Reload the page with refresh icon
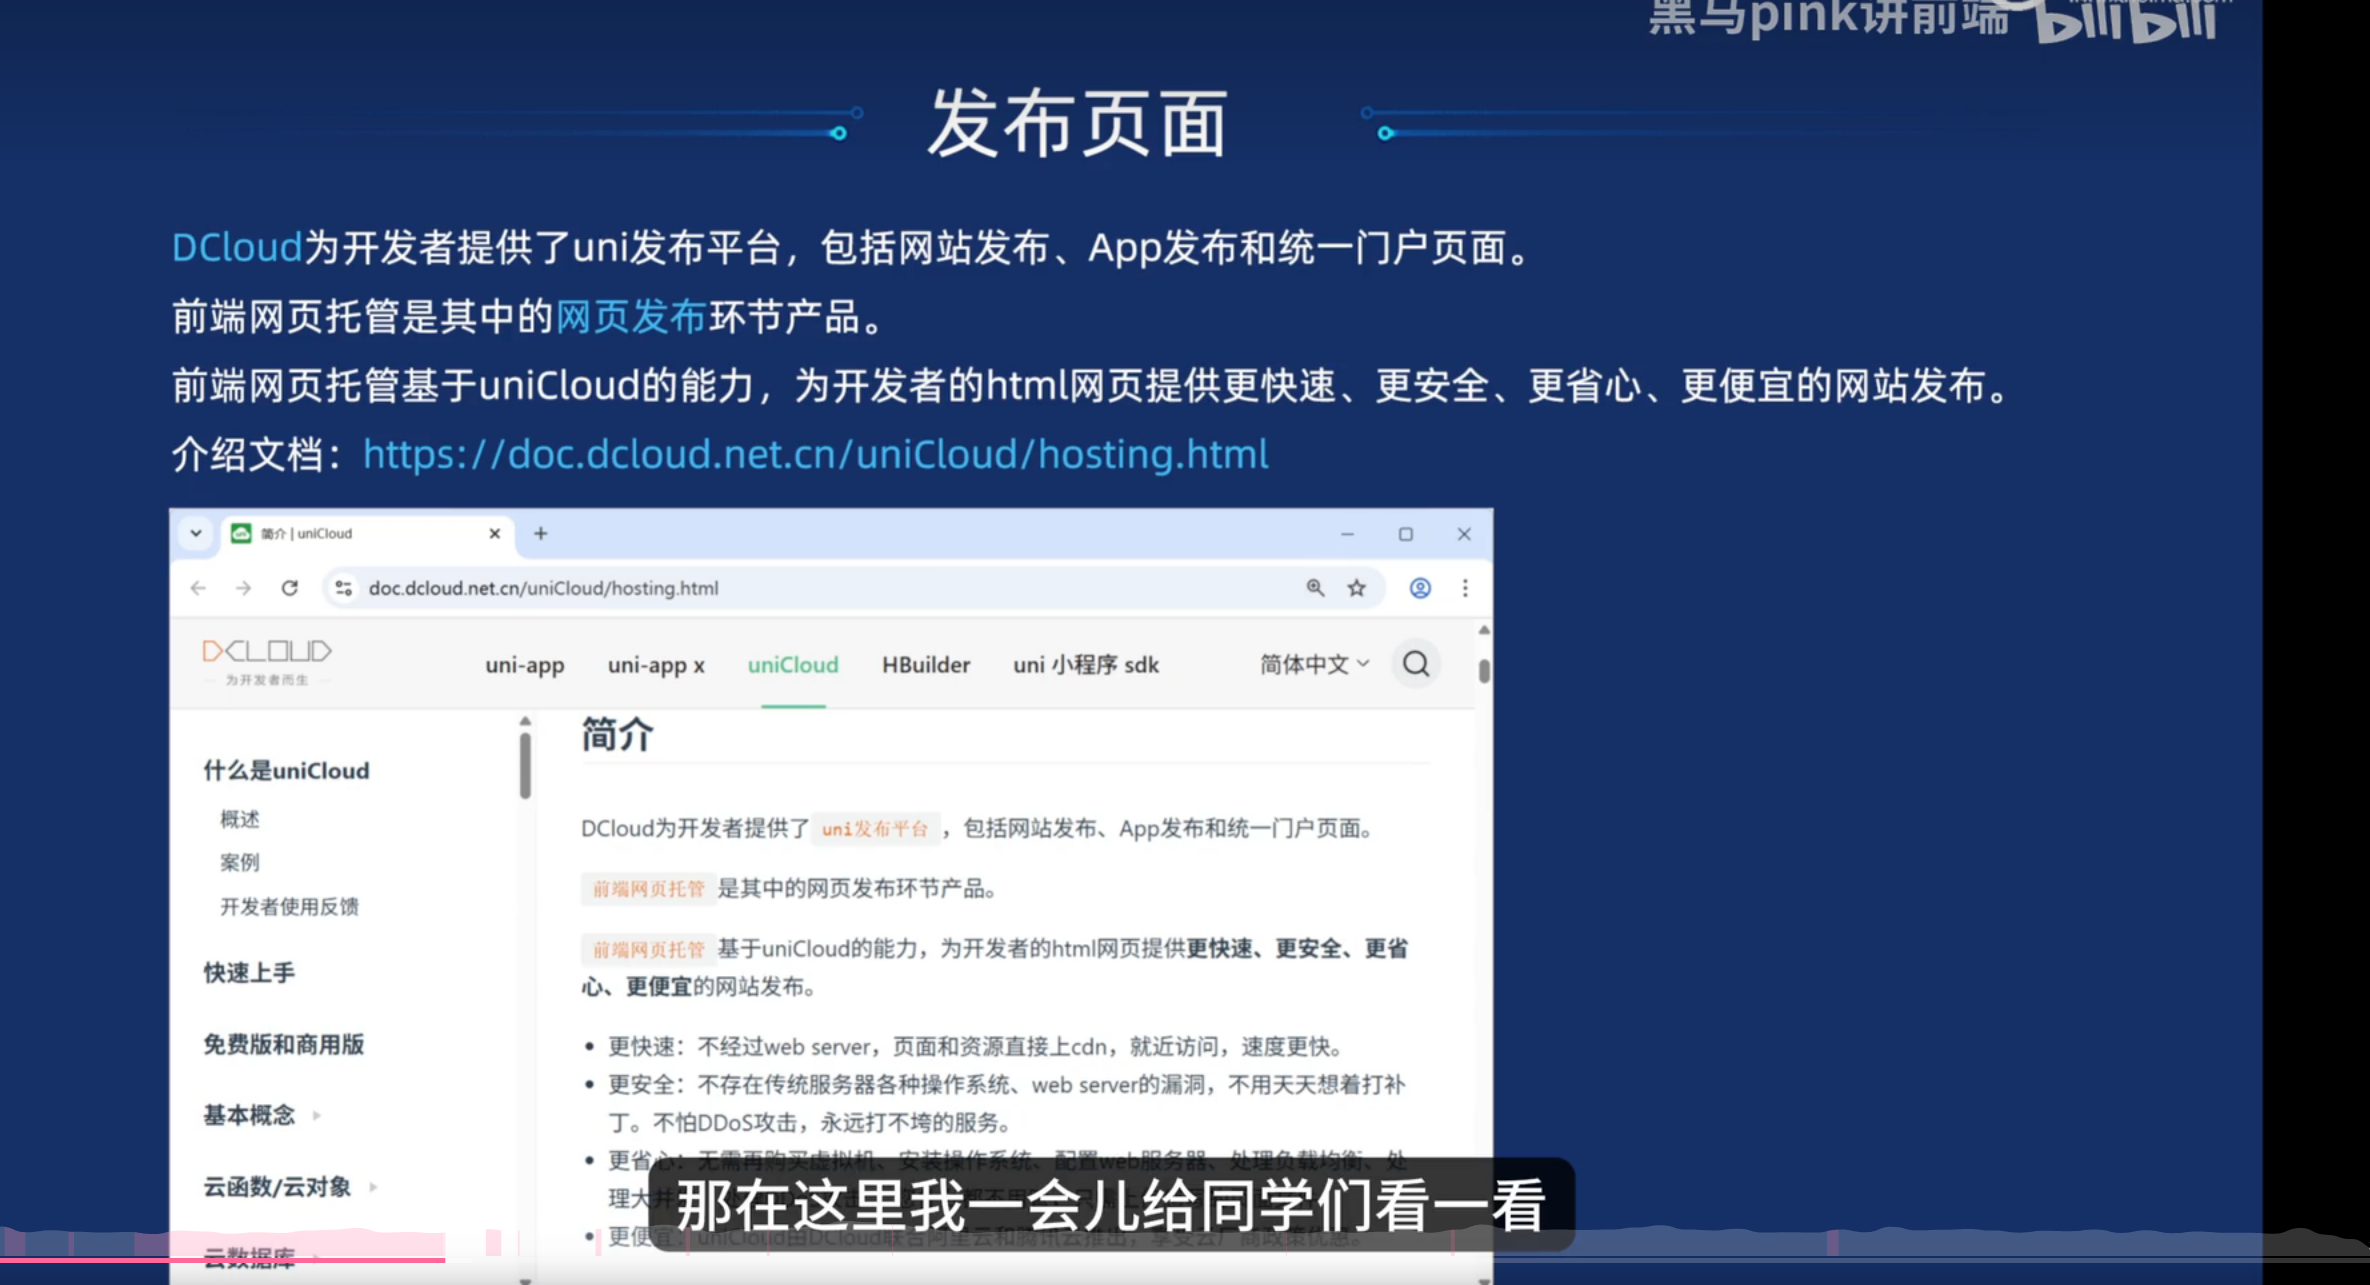This screenshot has width=2370, height=1285. [290, 588]
